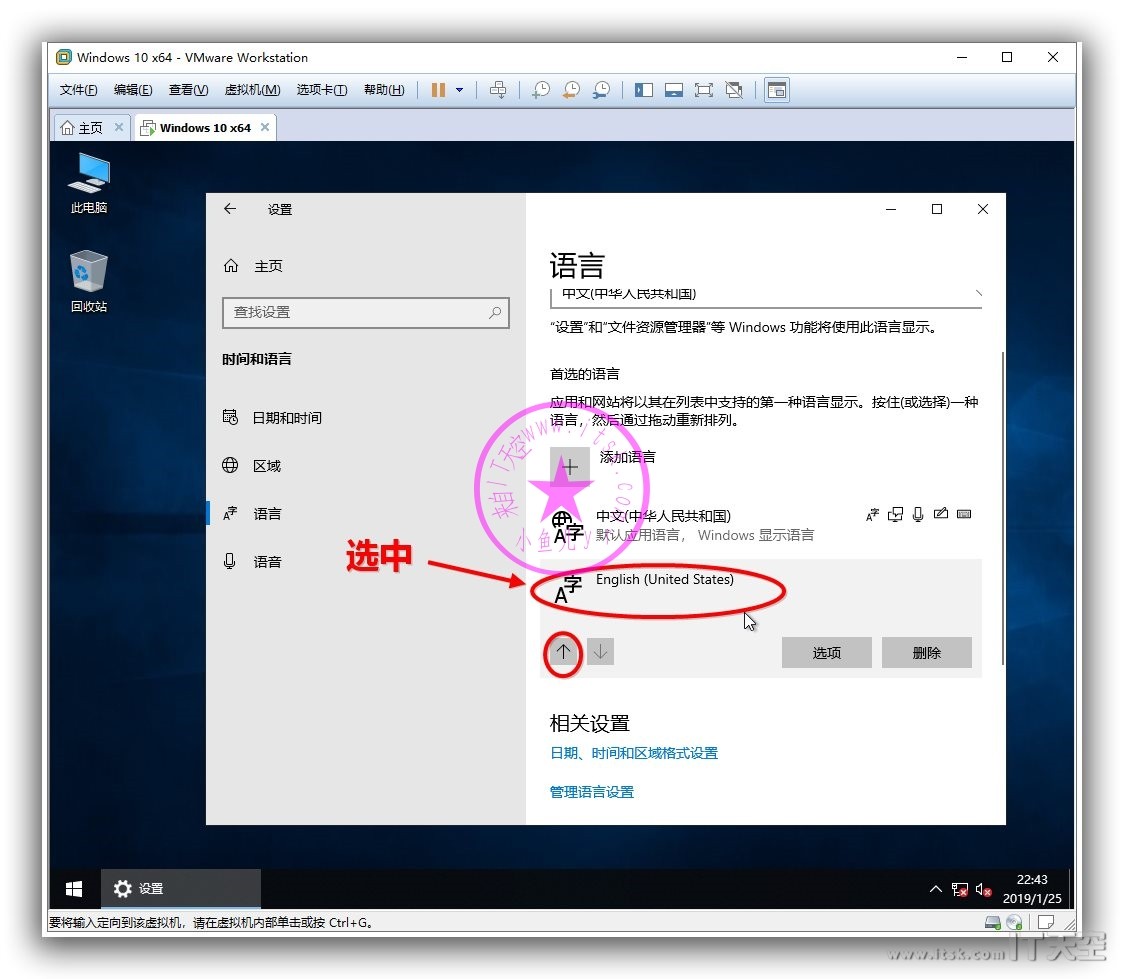Image resolution: width=1124 pixels, height=979 pixels.
Task: Click the 删除 remove button
Action: 927,652
